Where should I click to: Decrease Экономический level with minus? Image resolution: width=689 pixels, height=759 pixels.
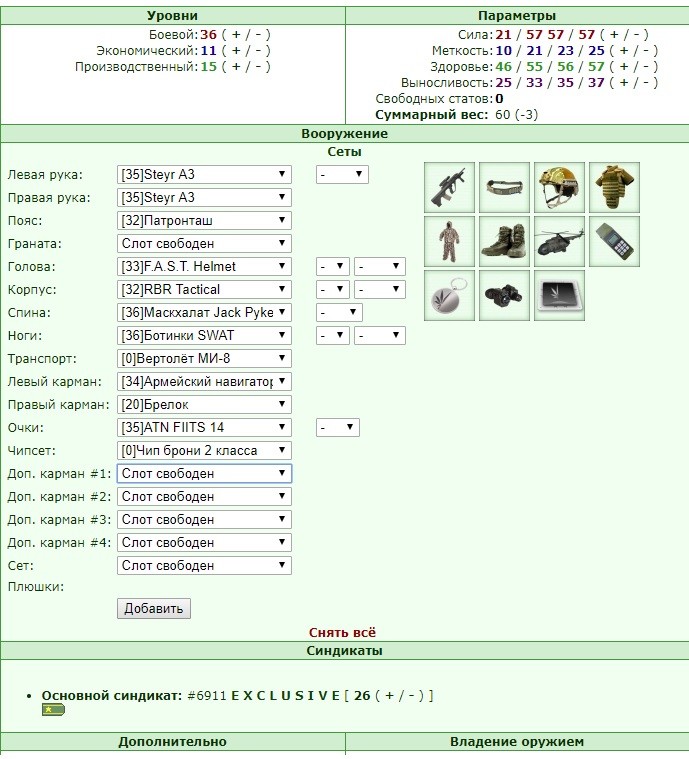click(x=258, y=51)
